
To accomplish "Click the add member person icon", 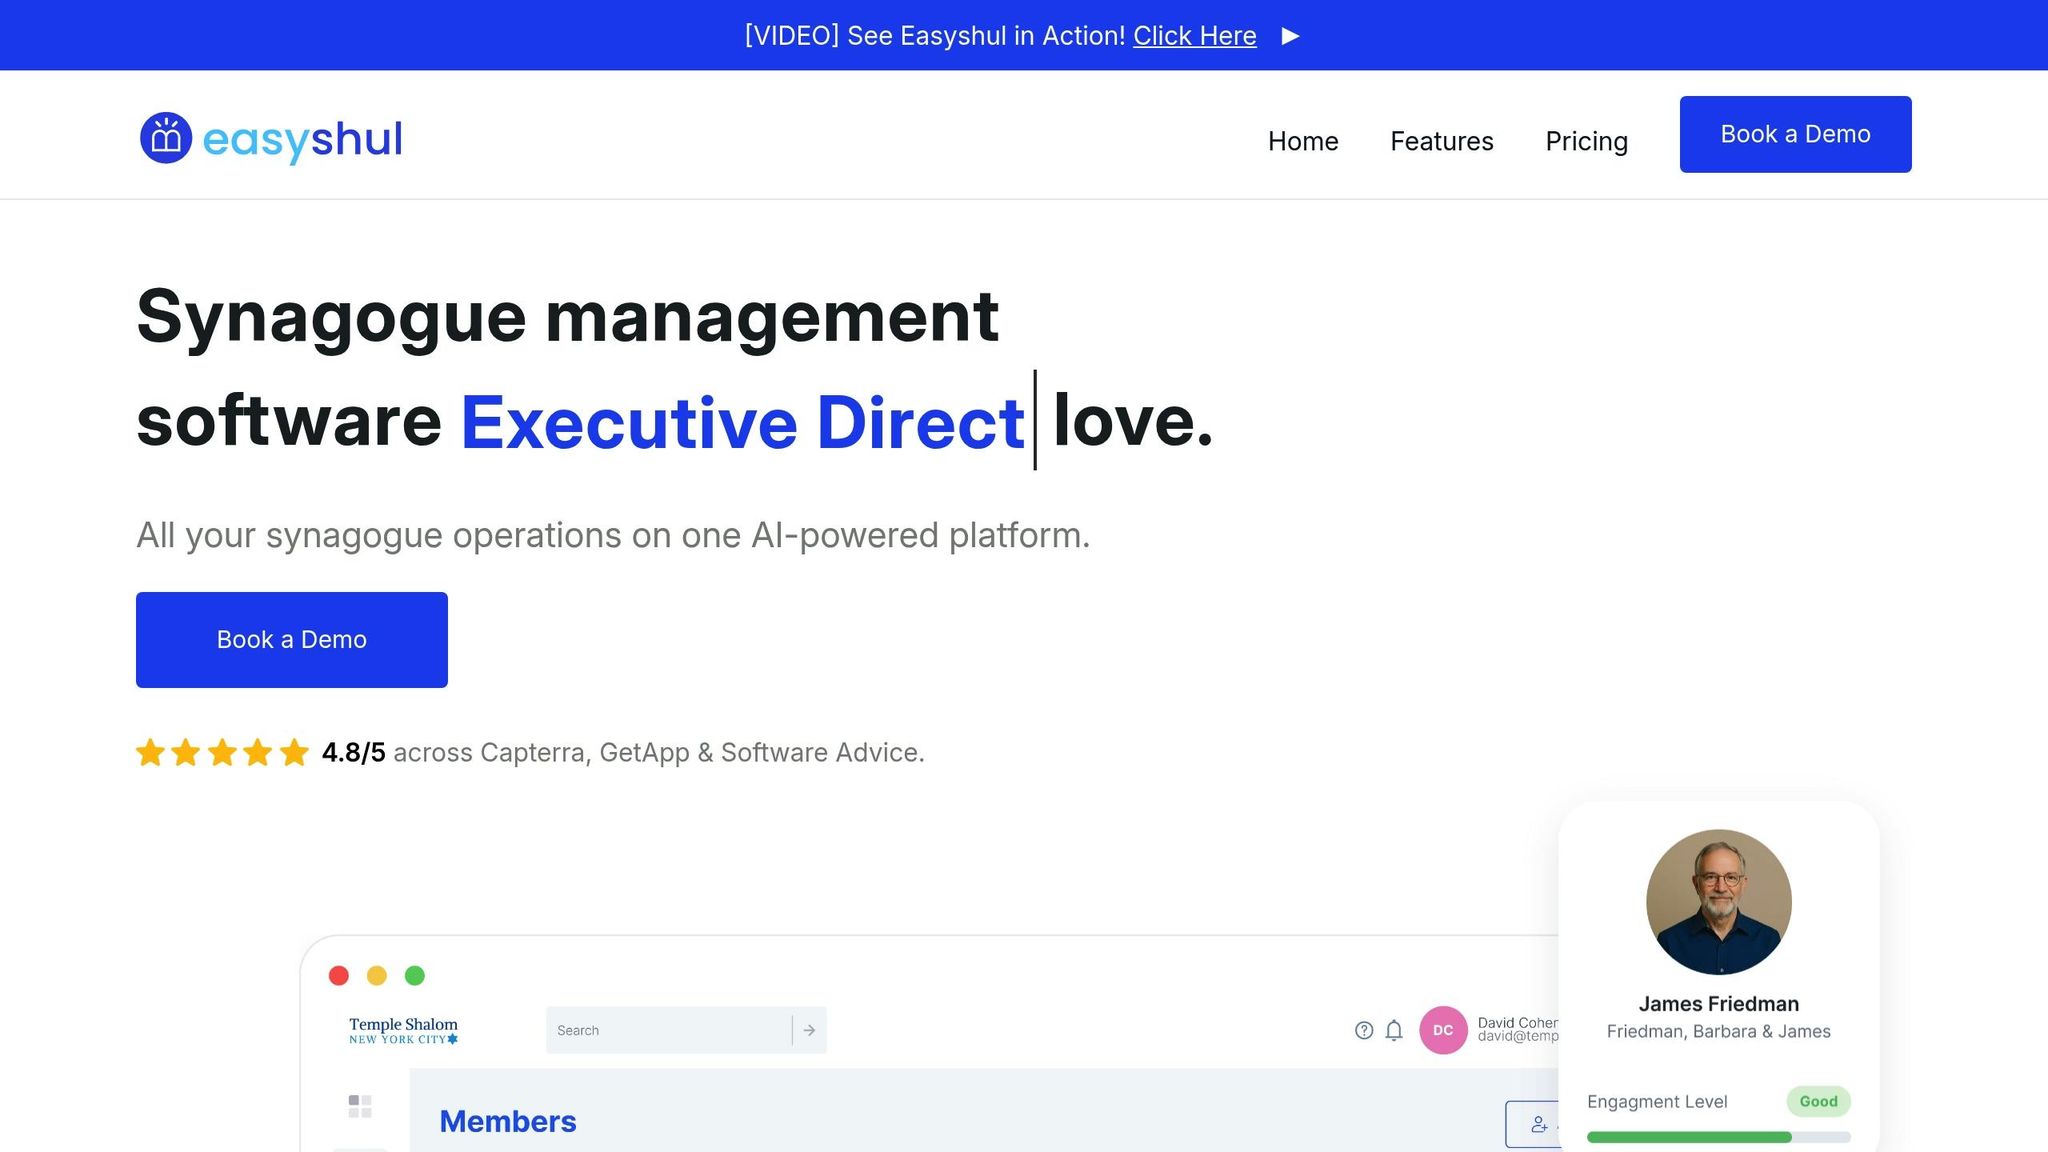I will [1539, 1125].
